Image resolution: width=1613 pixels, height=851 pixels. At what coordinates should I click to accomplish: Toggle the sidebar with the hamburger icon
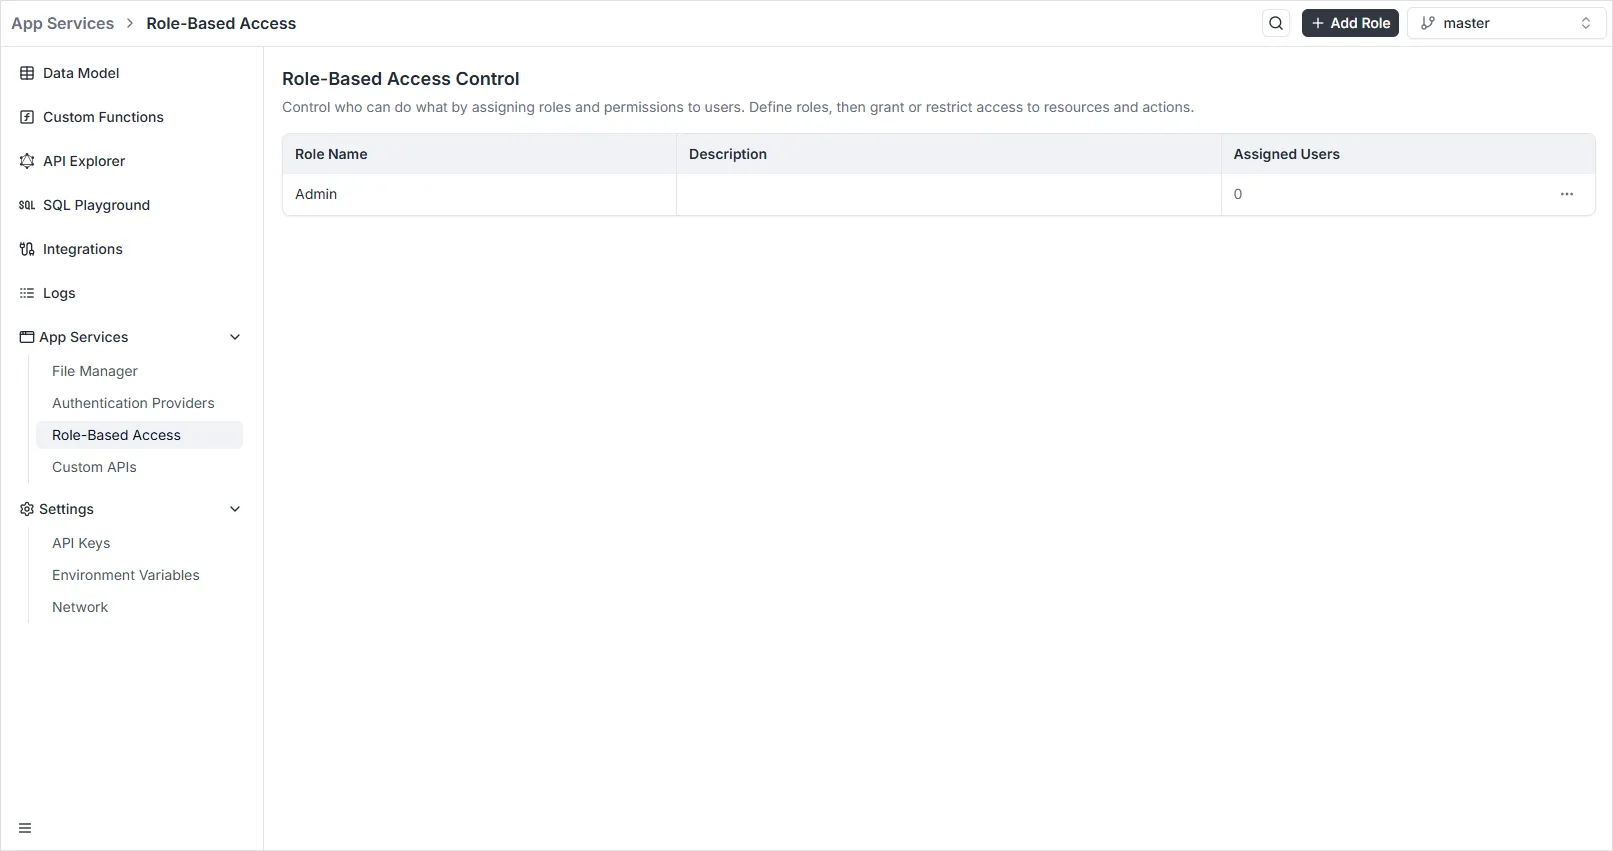(25, 828)
